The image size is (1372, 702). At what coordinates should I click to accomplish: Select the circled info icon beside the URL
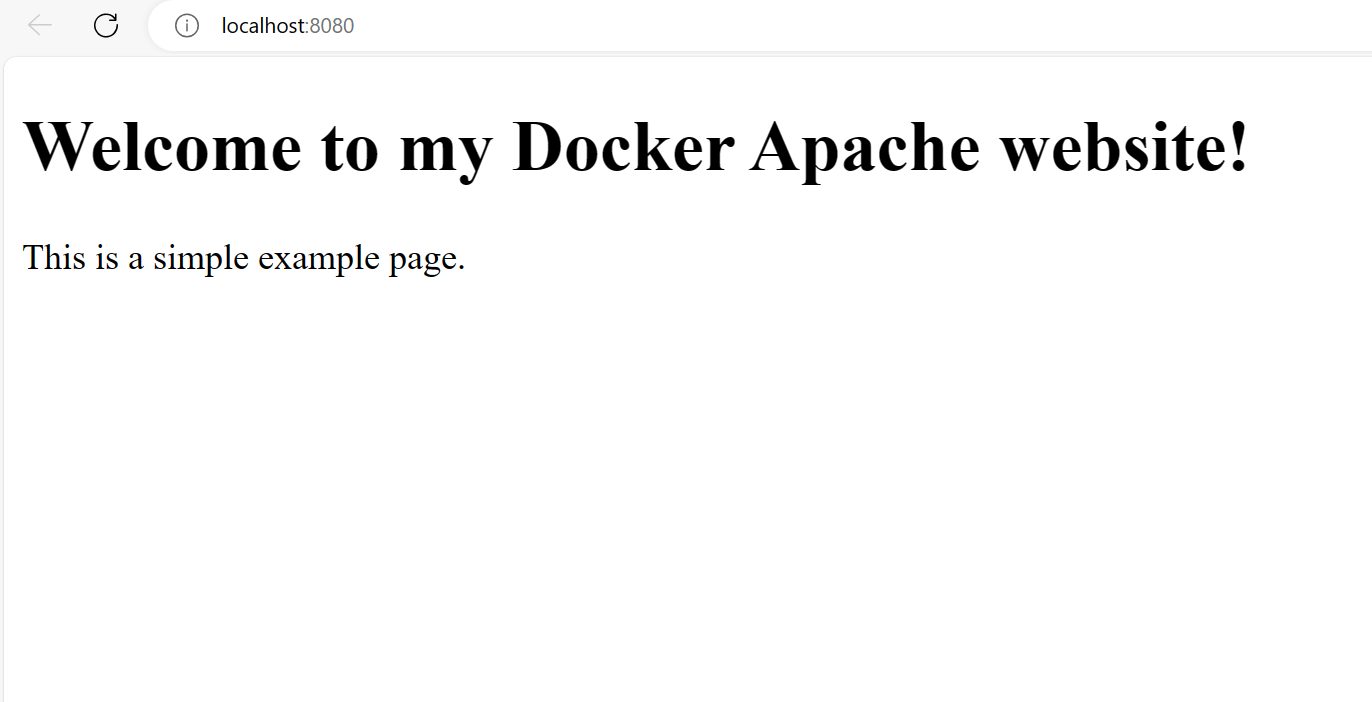[186, 26]
